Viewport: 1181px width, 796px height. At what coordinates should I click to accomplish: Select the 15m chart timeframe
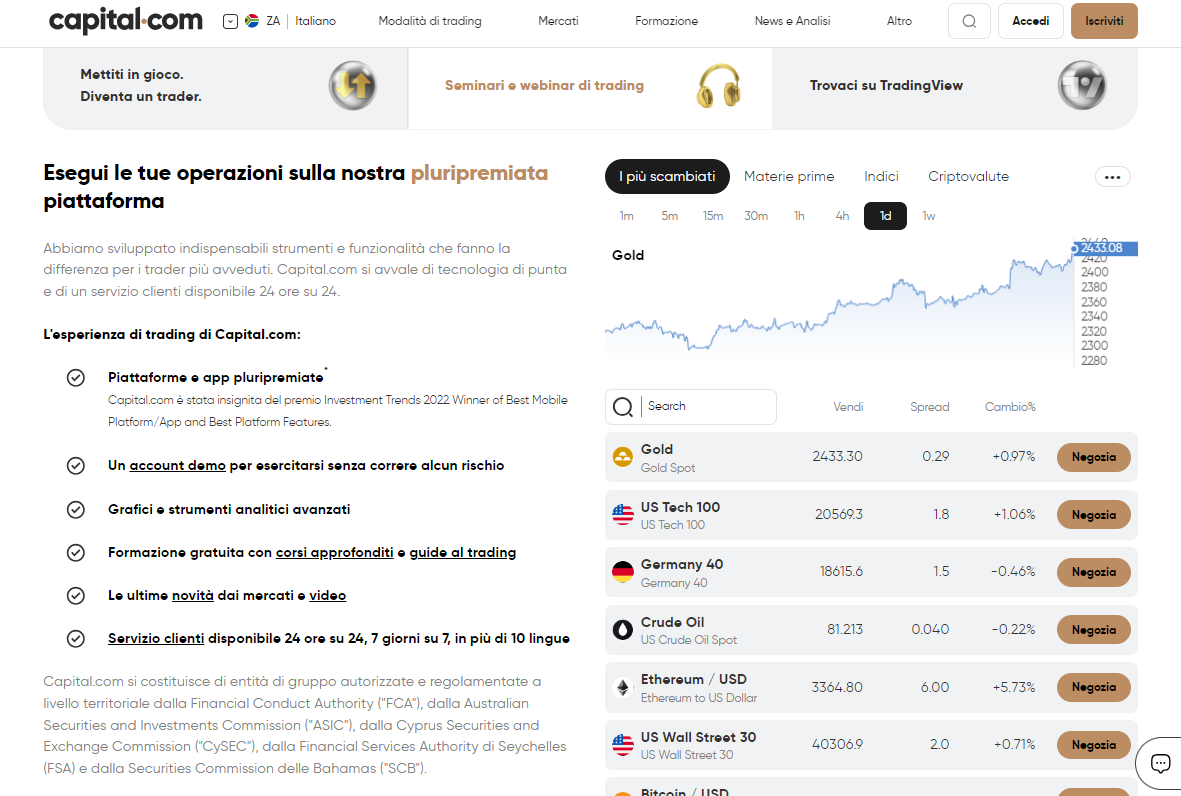pyautogui.click(x=713, y=216)
